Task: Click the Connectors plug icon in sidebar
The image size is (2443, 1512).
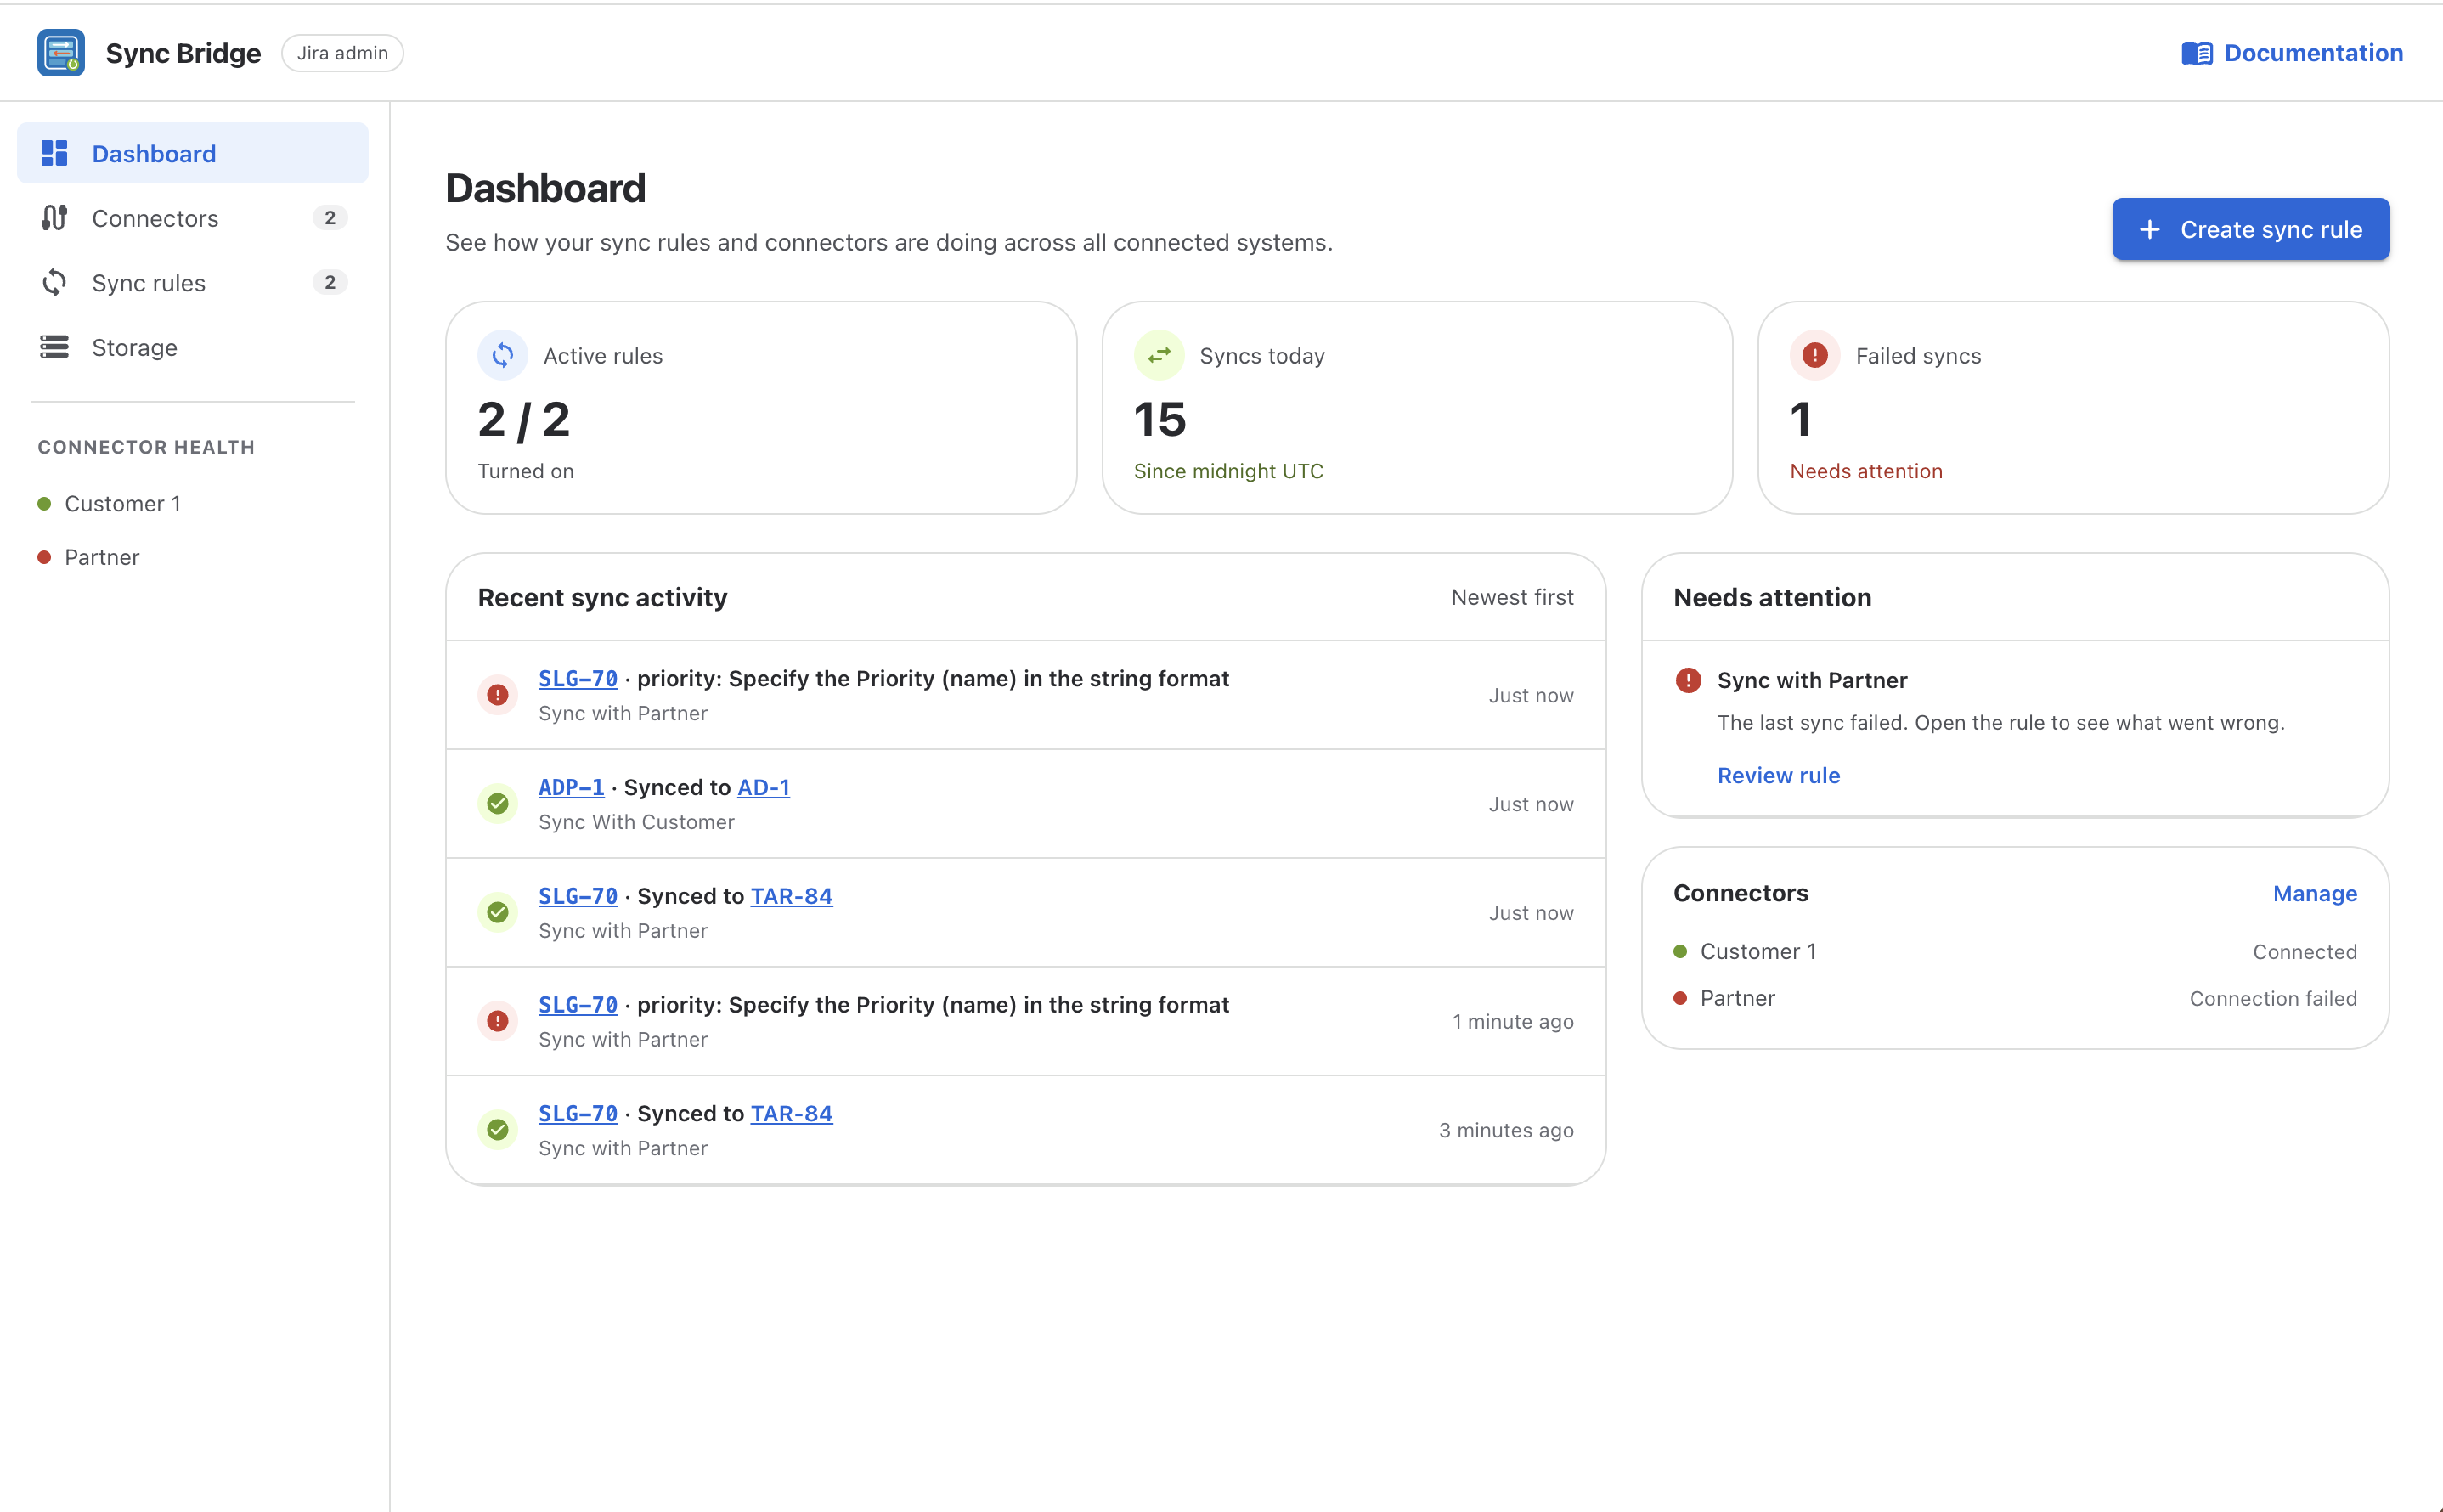Action: point(54,218)
